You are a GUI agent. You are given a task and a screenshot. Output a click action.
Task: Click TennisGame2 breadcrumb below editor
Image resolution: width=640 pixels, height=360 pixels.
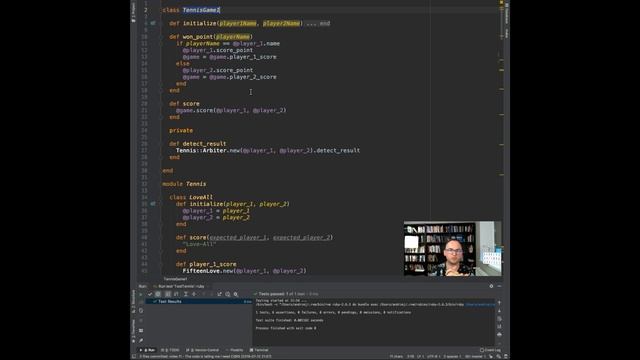pyautogui.click(x=175, y=279)
